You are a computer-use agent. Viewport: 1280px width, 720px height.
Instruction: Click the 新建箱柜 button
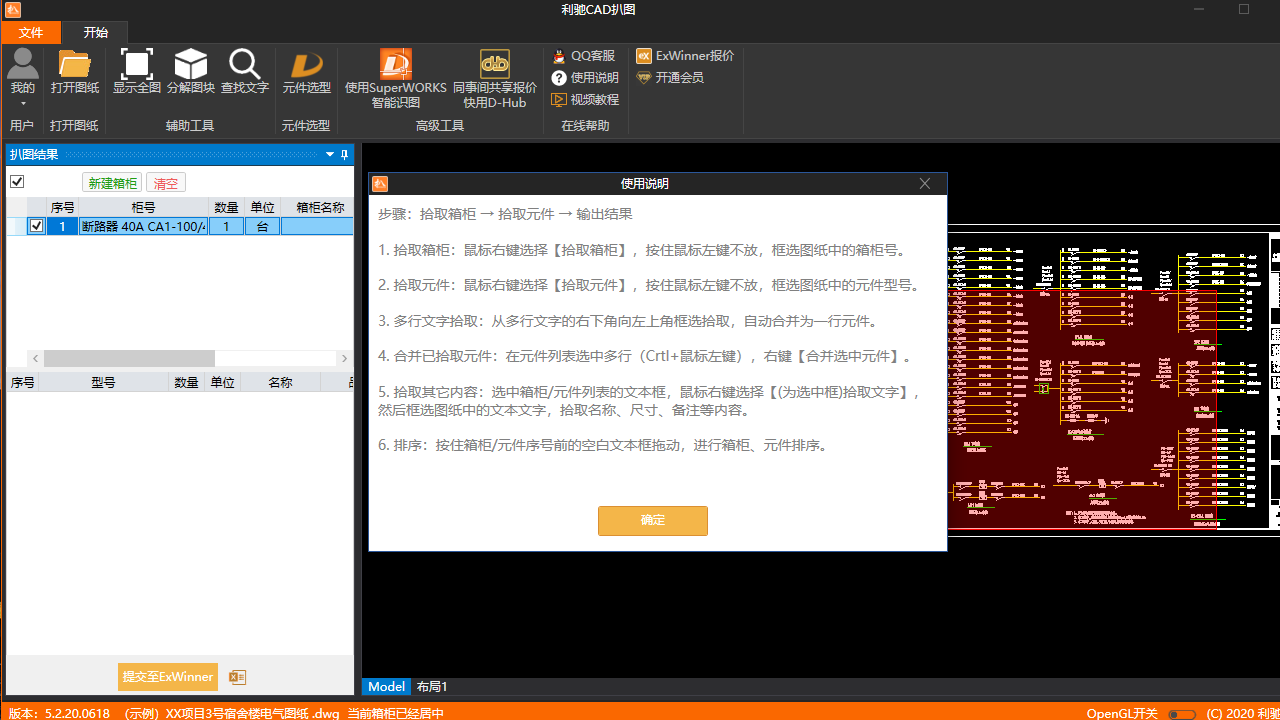click(x=113, y=183)
